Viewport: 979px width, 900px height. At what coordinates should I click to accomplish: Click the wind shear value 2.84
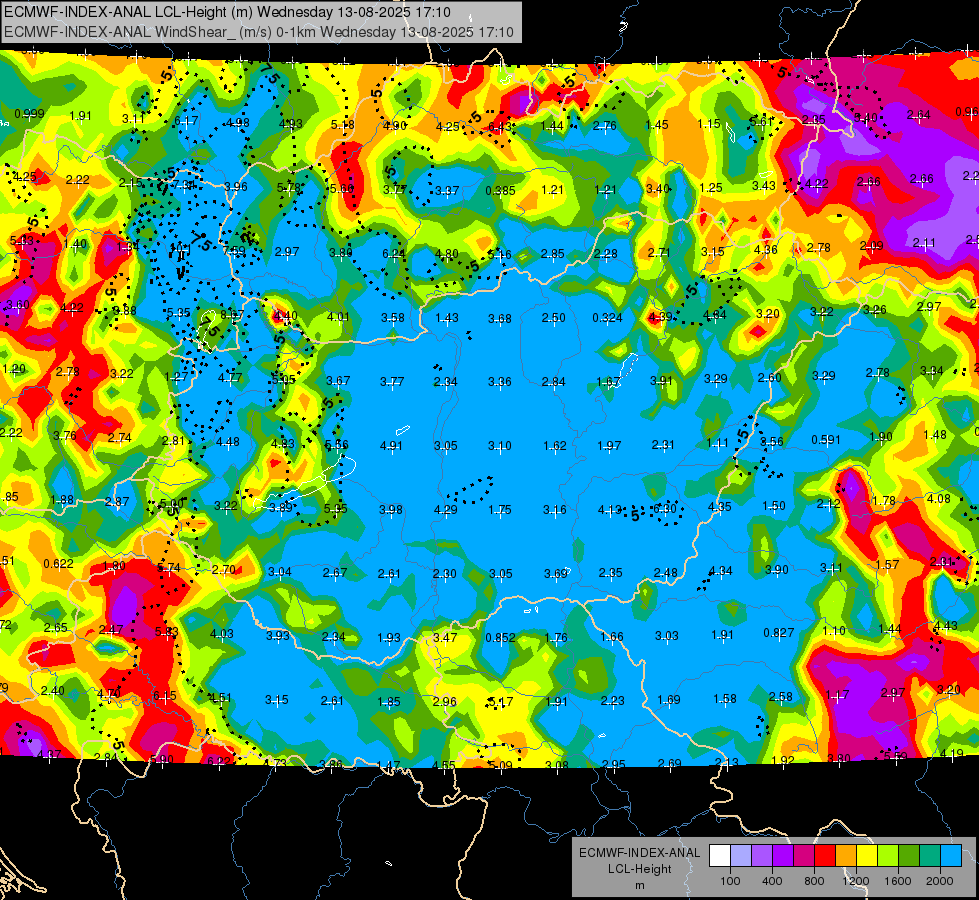(554, 382)
